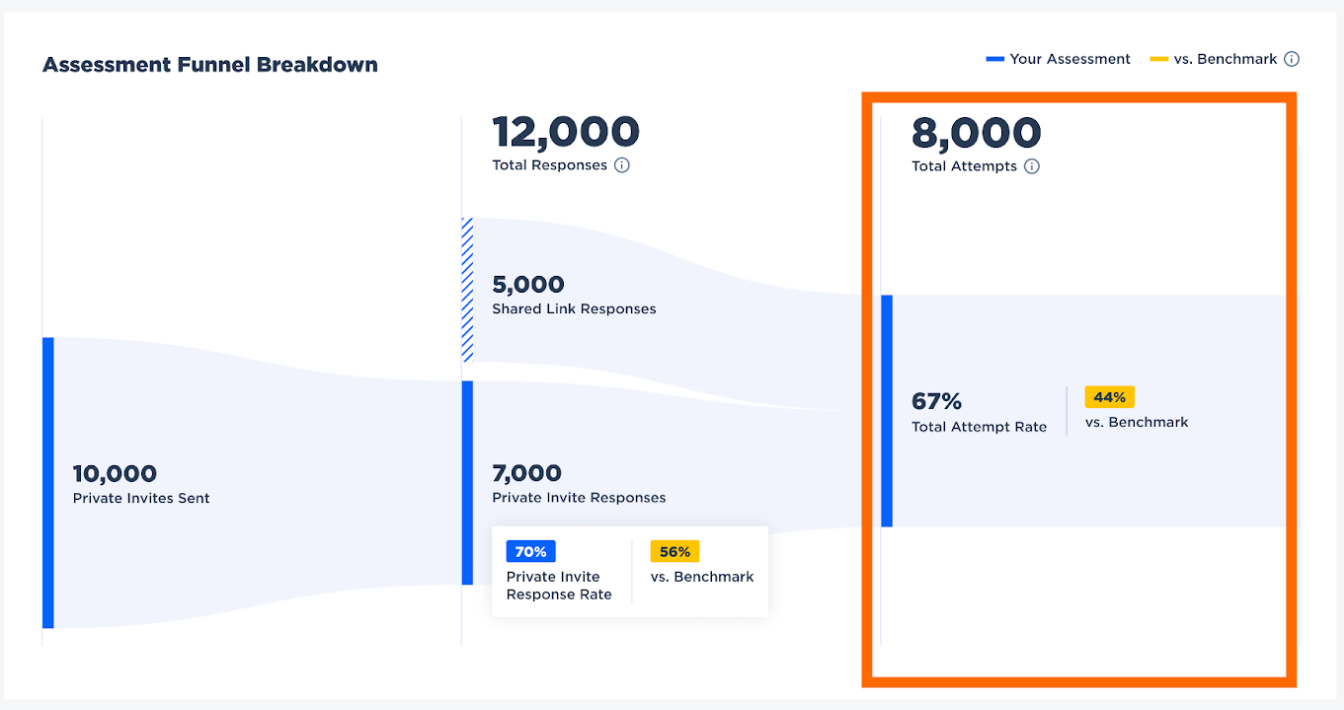
Task: Click the blue bar for Private Invites Sent
Action: click(48, 483)
